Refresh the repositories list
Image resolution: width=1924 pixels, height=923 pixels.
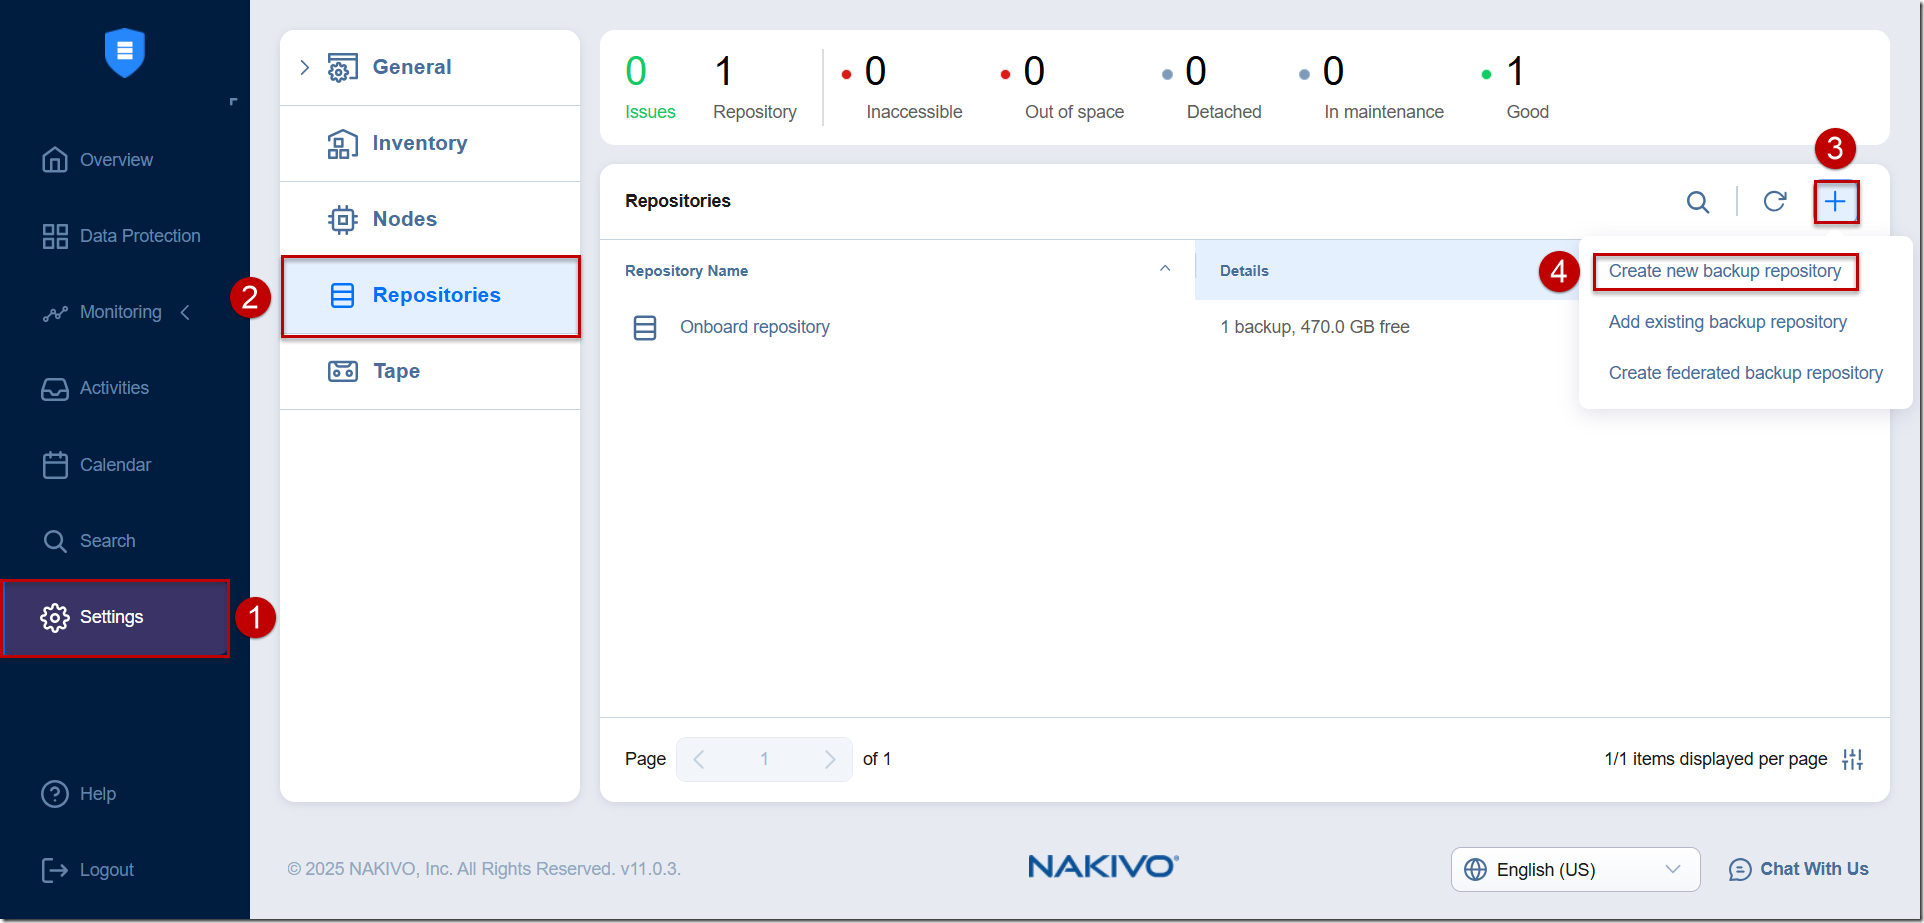click(x=1775, y=201)
